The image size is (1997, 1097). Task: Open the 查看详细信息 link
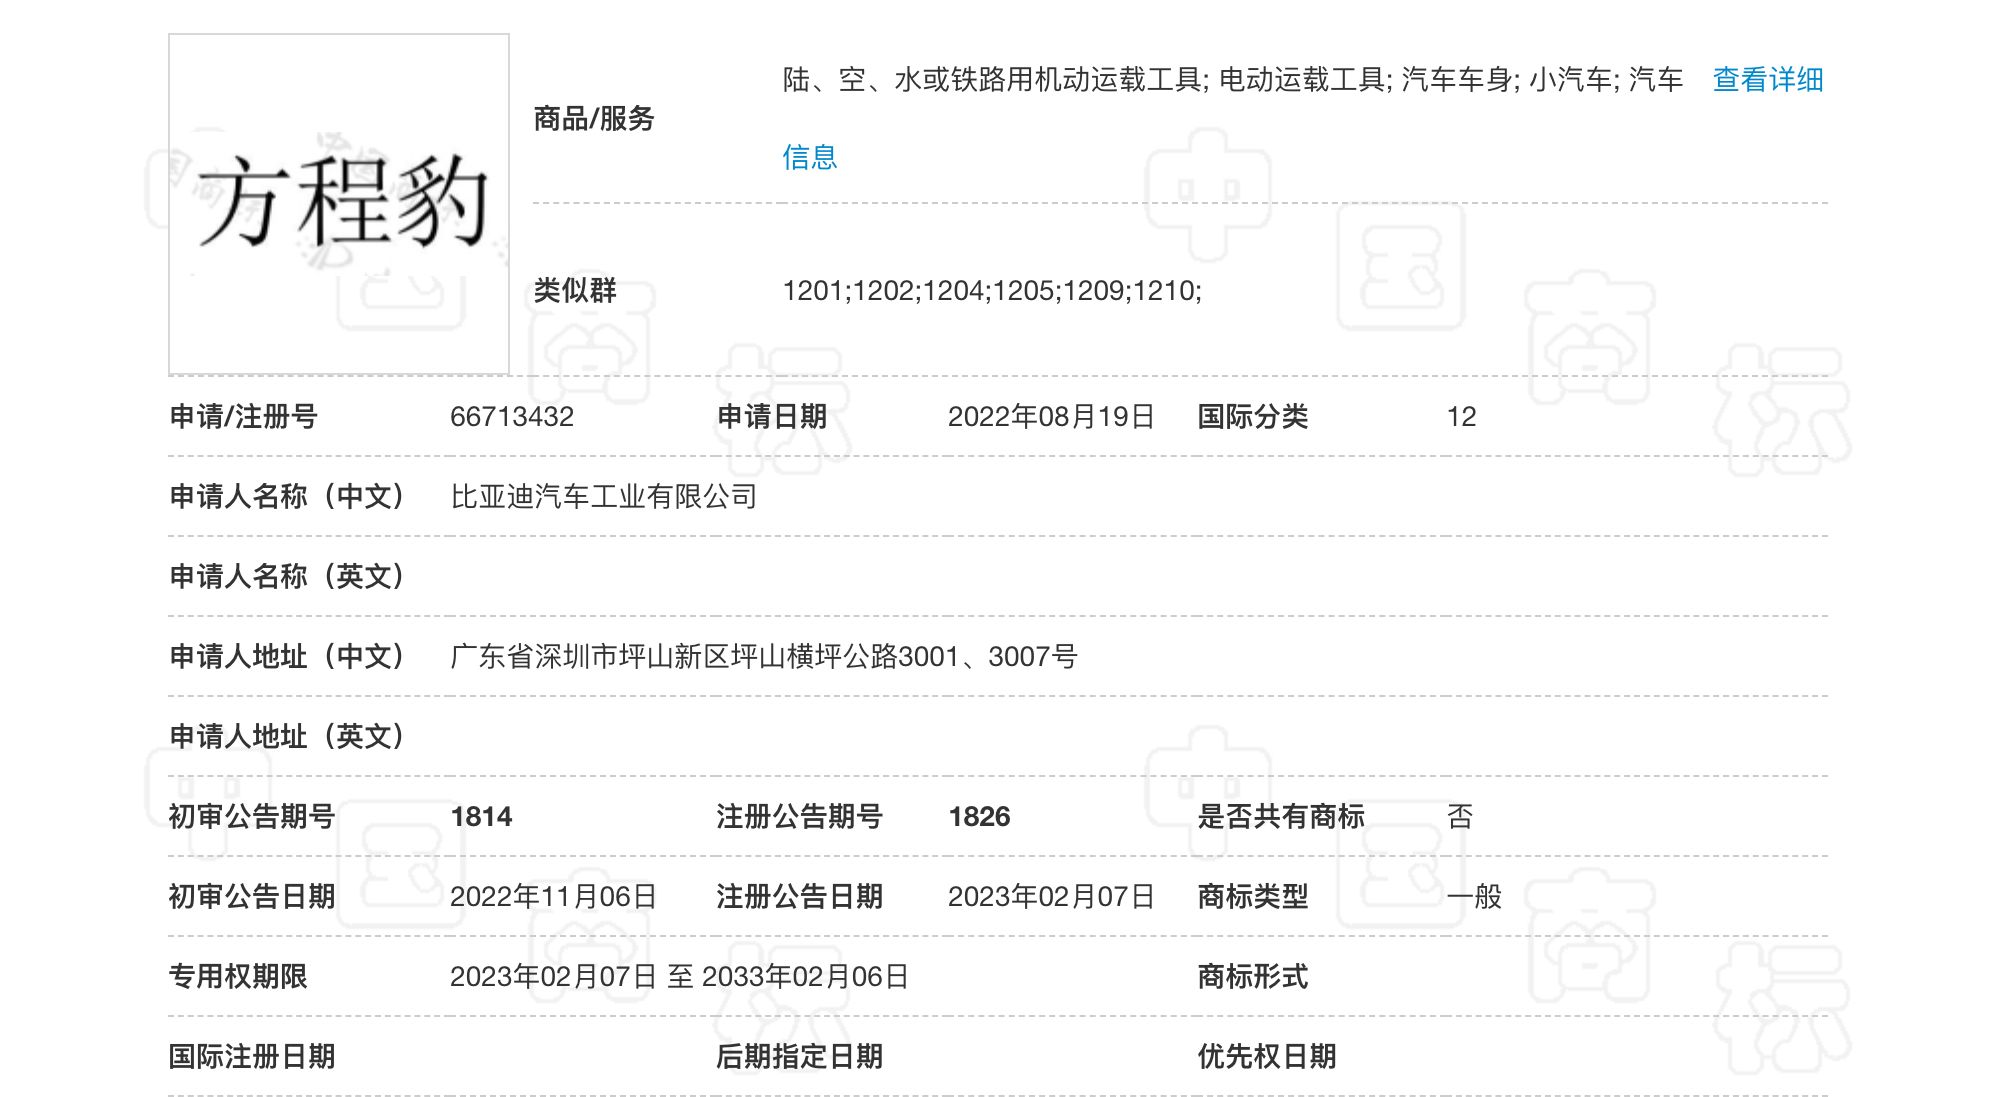(1767, 80)
